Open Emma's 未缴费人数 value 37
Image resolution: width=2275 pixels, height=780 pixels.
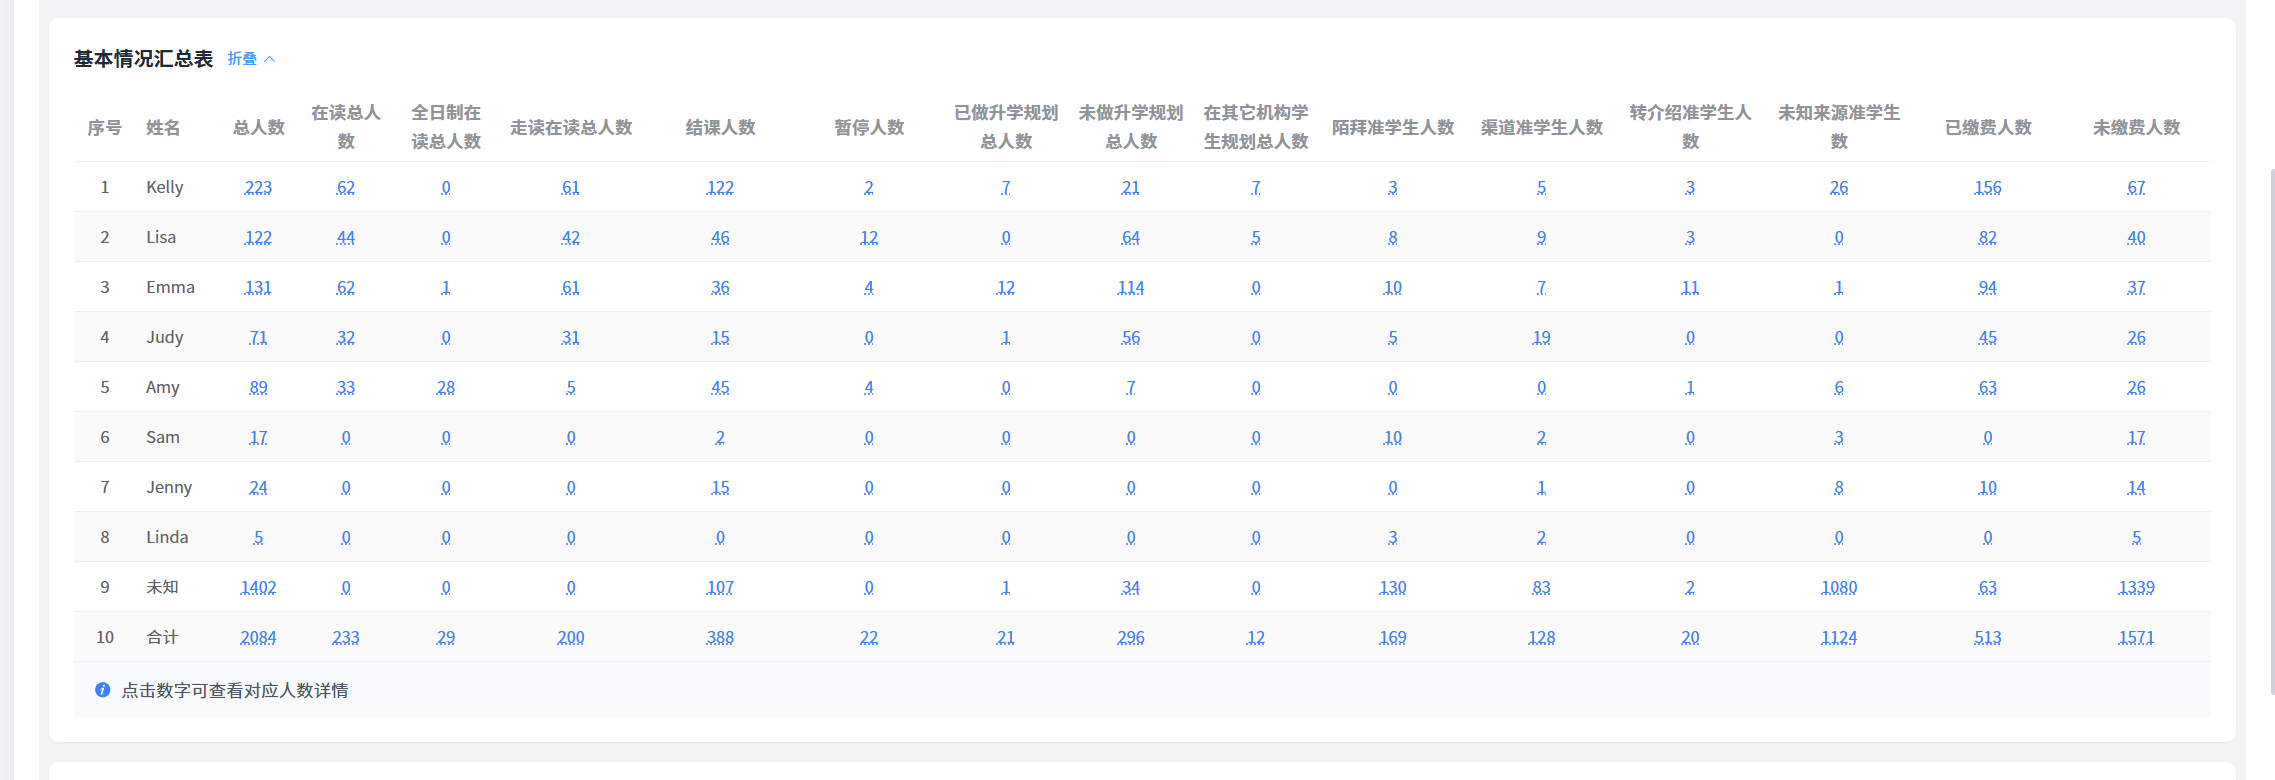tap(2136, 287)
